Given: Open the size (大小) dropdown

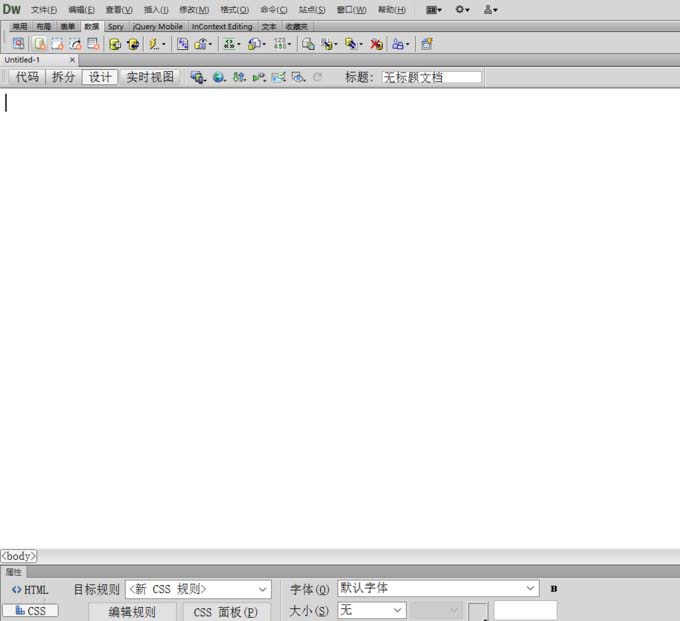Looking at the screenshot, I should [x=372, y=610].
